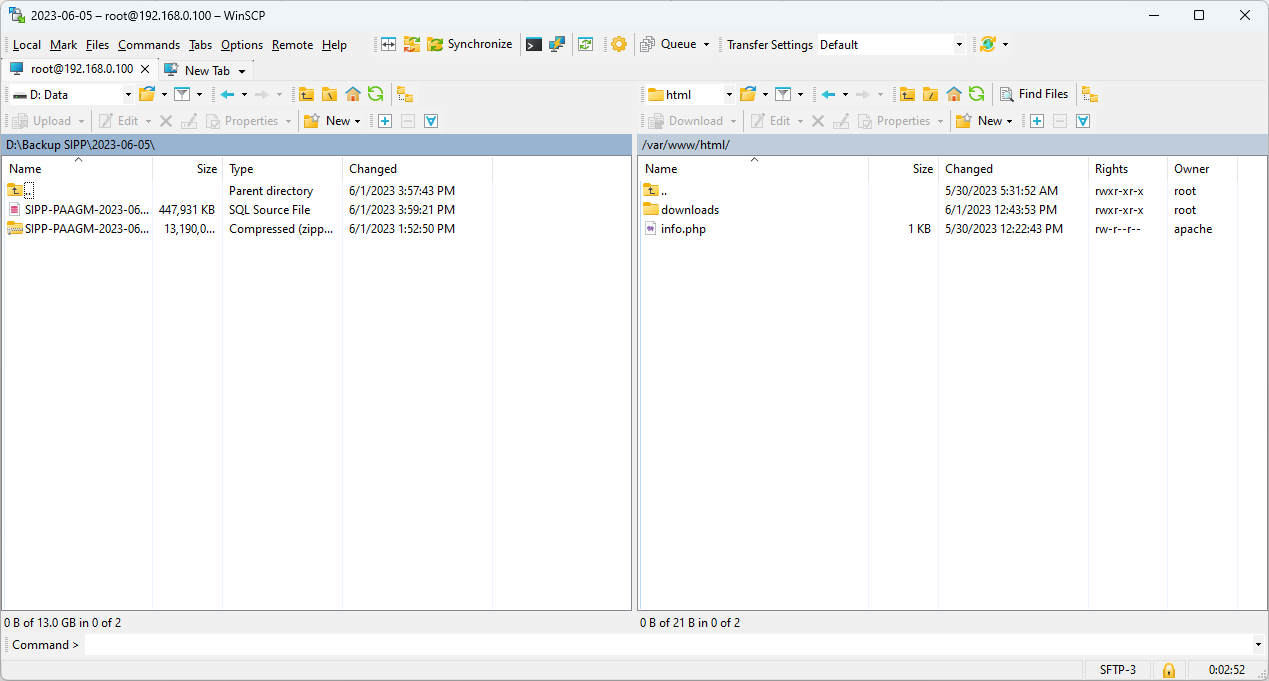This screenshot has width=1269, height=681.
Task: Open the Files menu
Action: pos(97,45)
